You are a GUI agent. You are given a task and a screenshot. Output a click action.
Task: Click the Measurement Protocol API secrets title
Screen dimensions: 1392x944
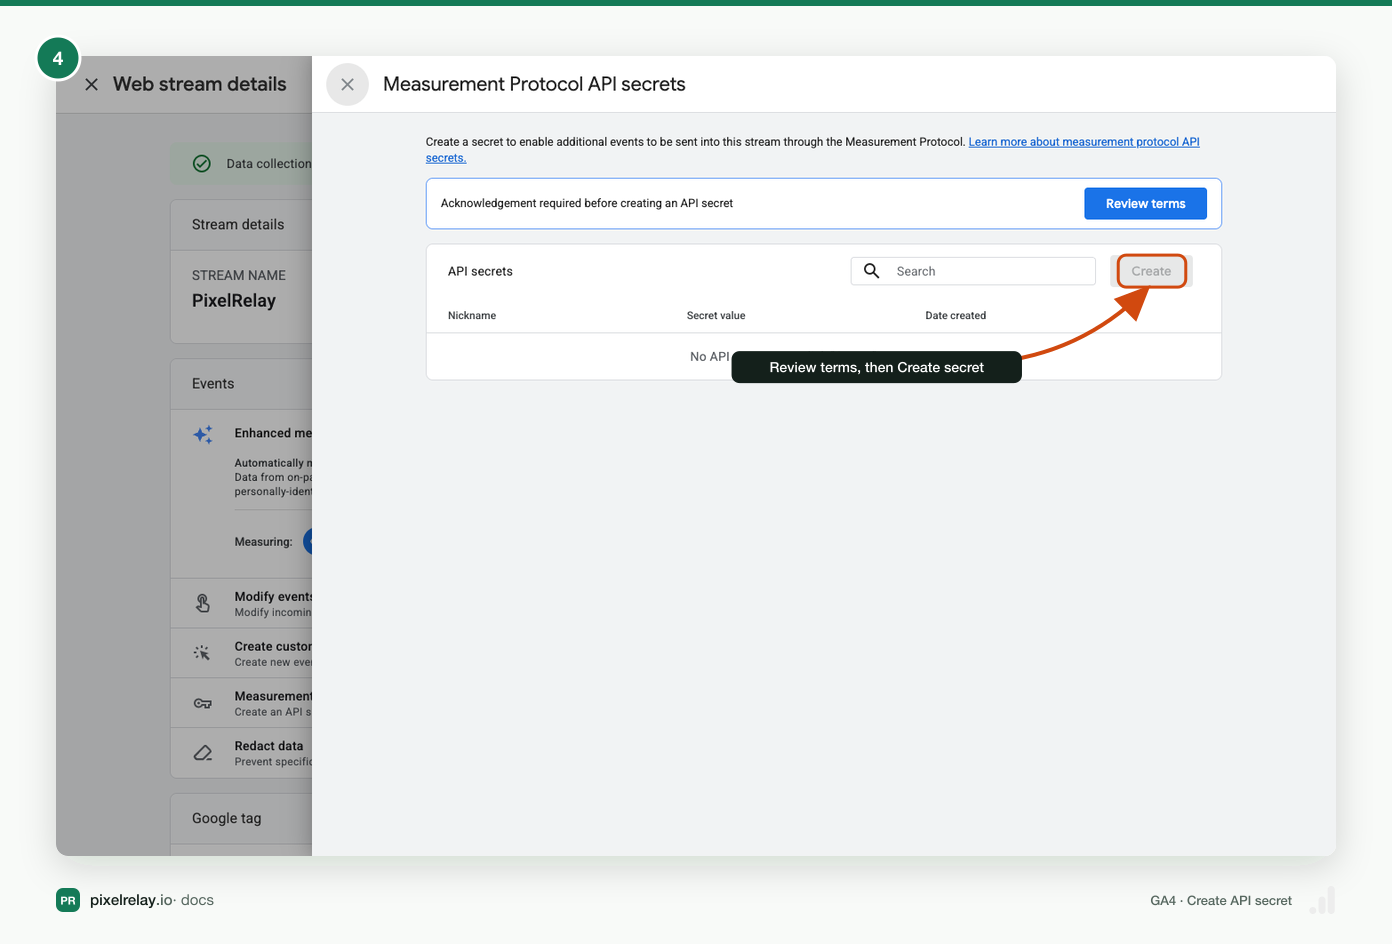pyautogui.click(x=534, y=85)
